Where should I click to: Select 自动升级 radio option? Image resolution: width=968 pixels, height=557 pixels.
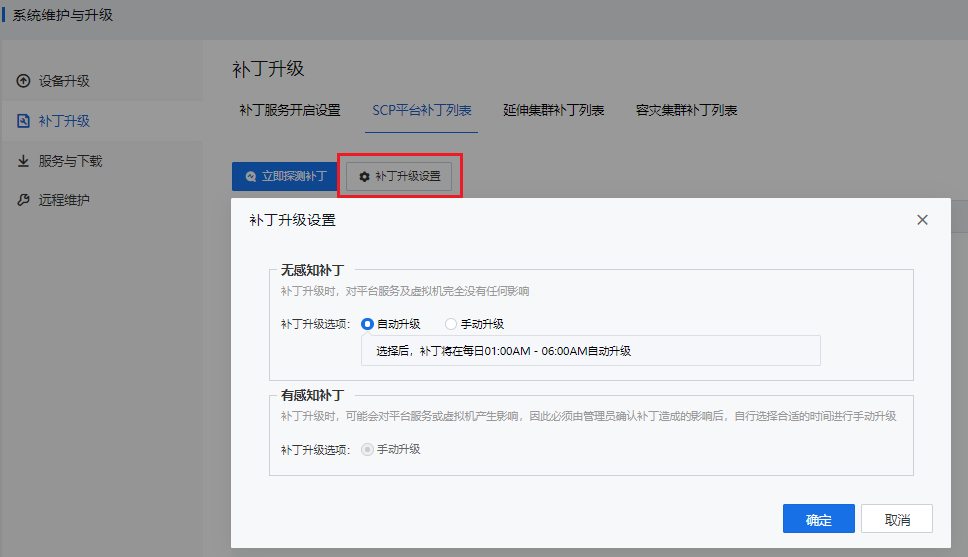click(367, 324)
